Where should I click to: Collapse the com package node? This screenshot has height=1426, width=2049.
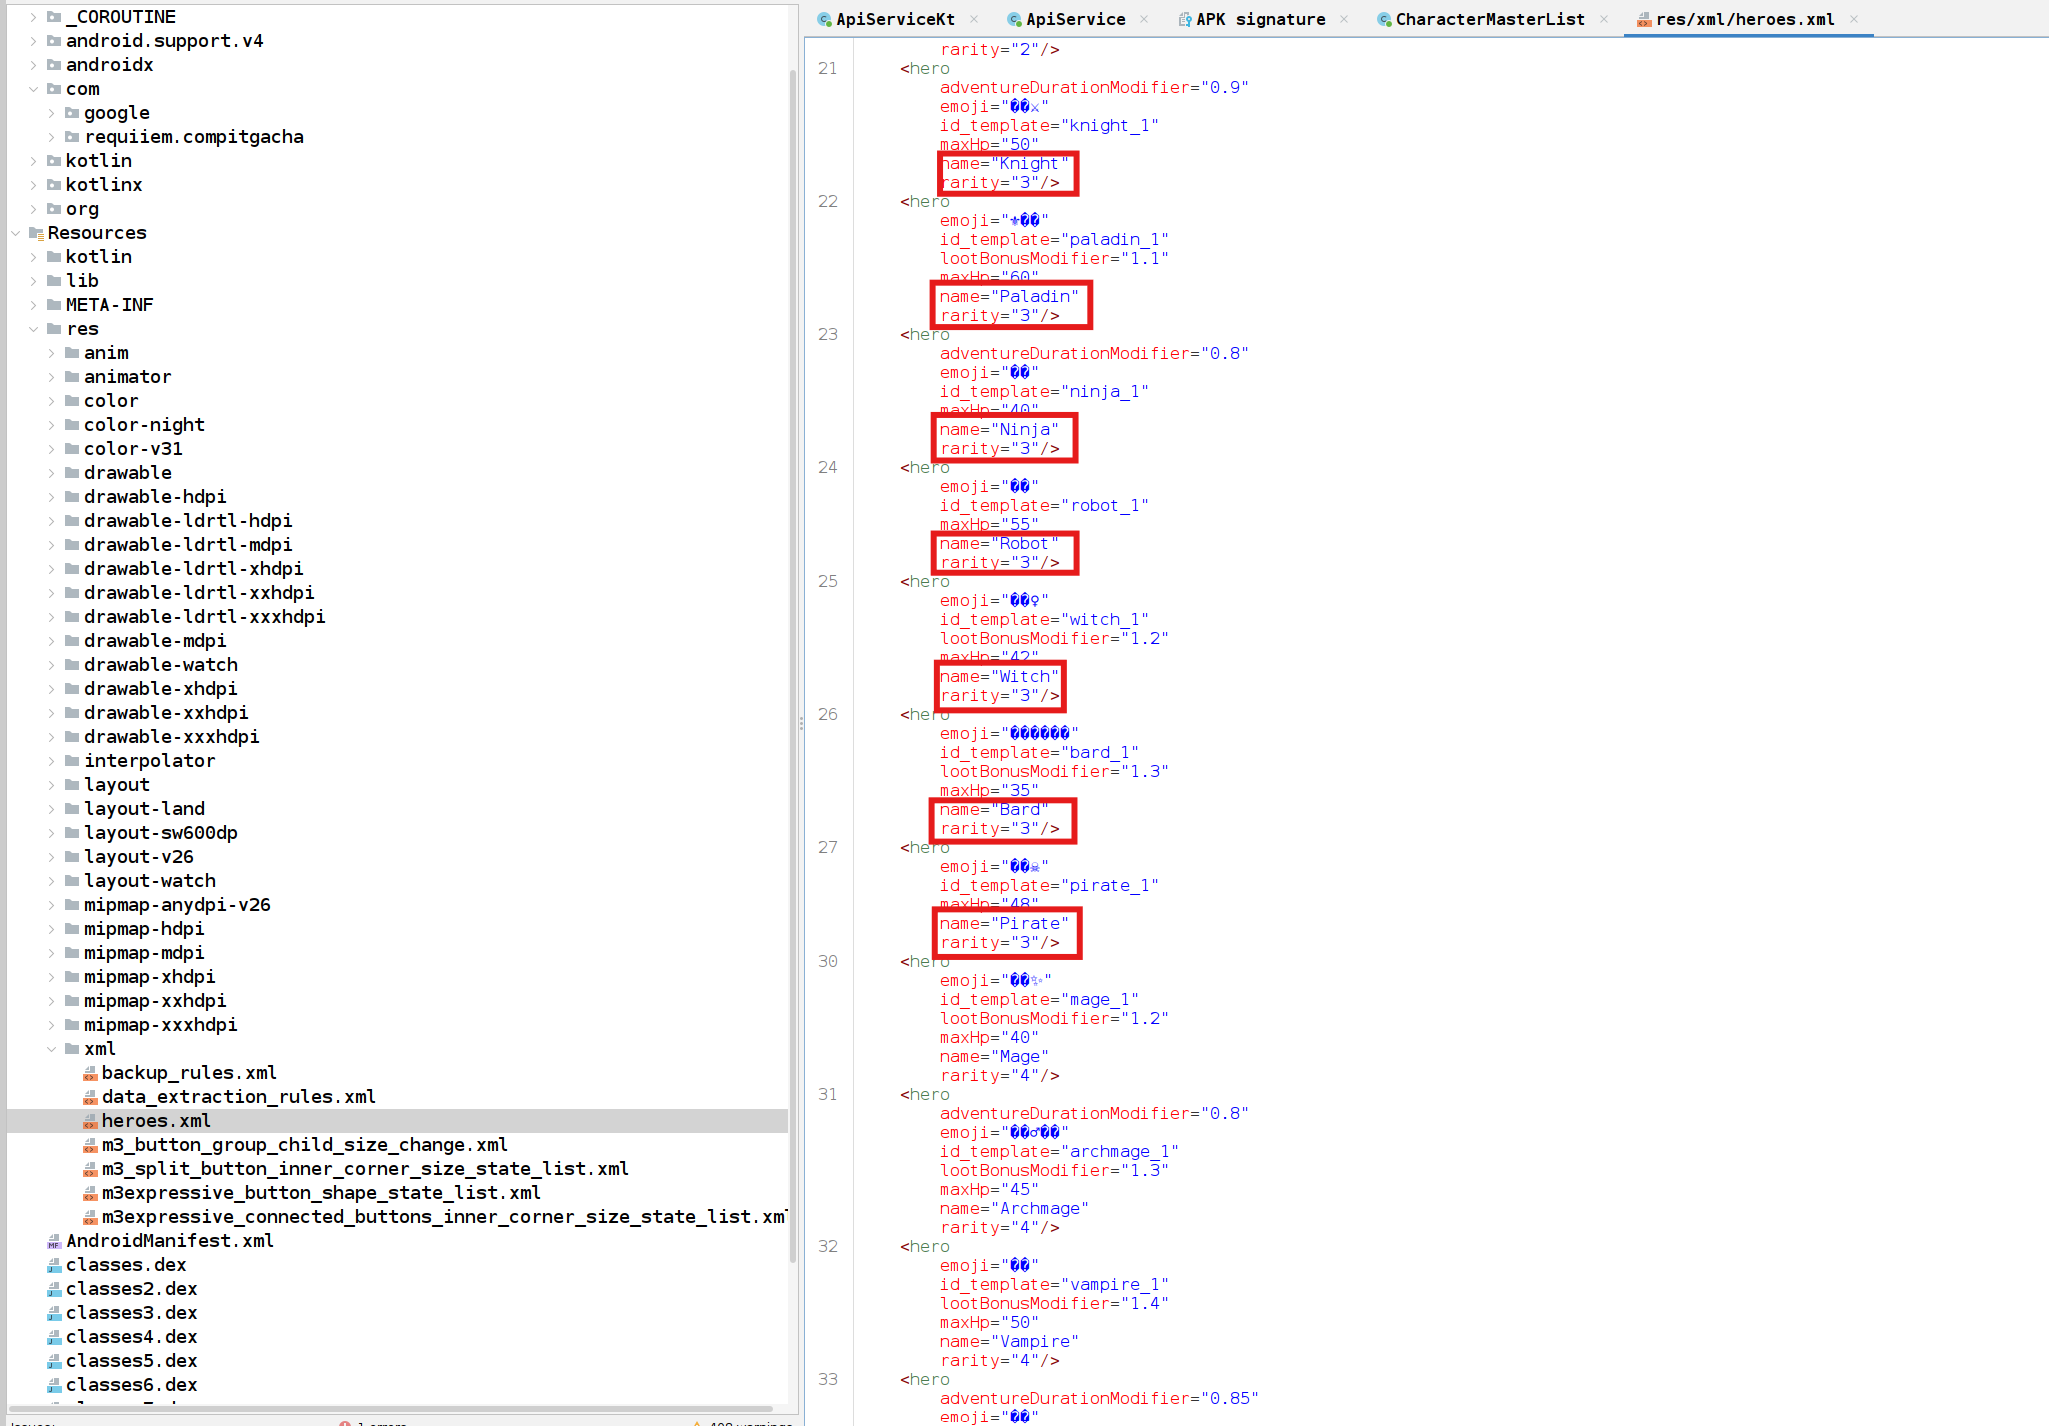tap(34, 88)
